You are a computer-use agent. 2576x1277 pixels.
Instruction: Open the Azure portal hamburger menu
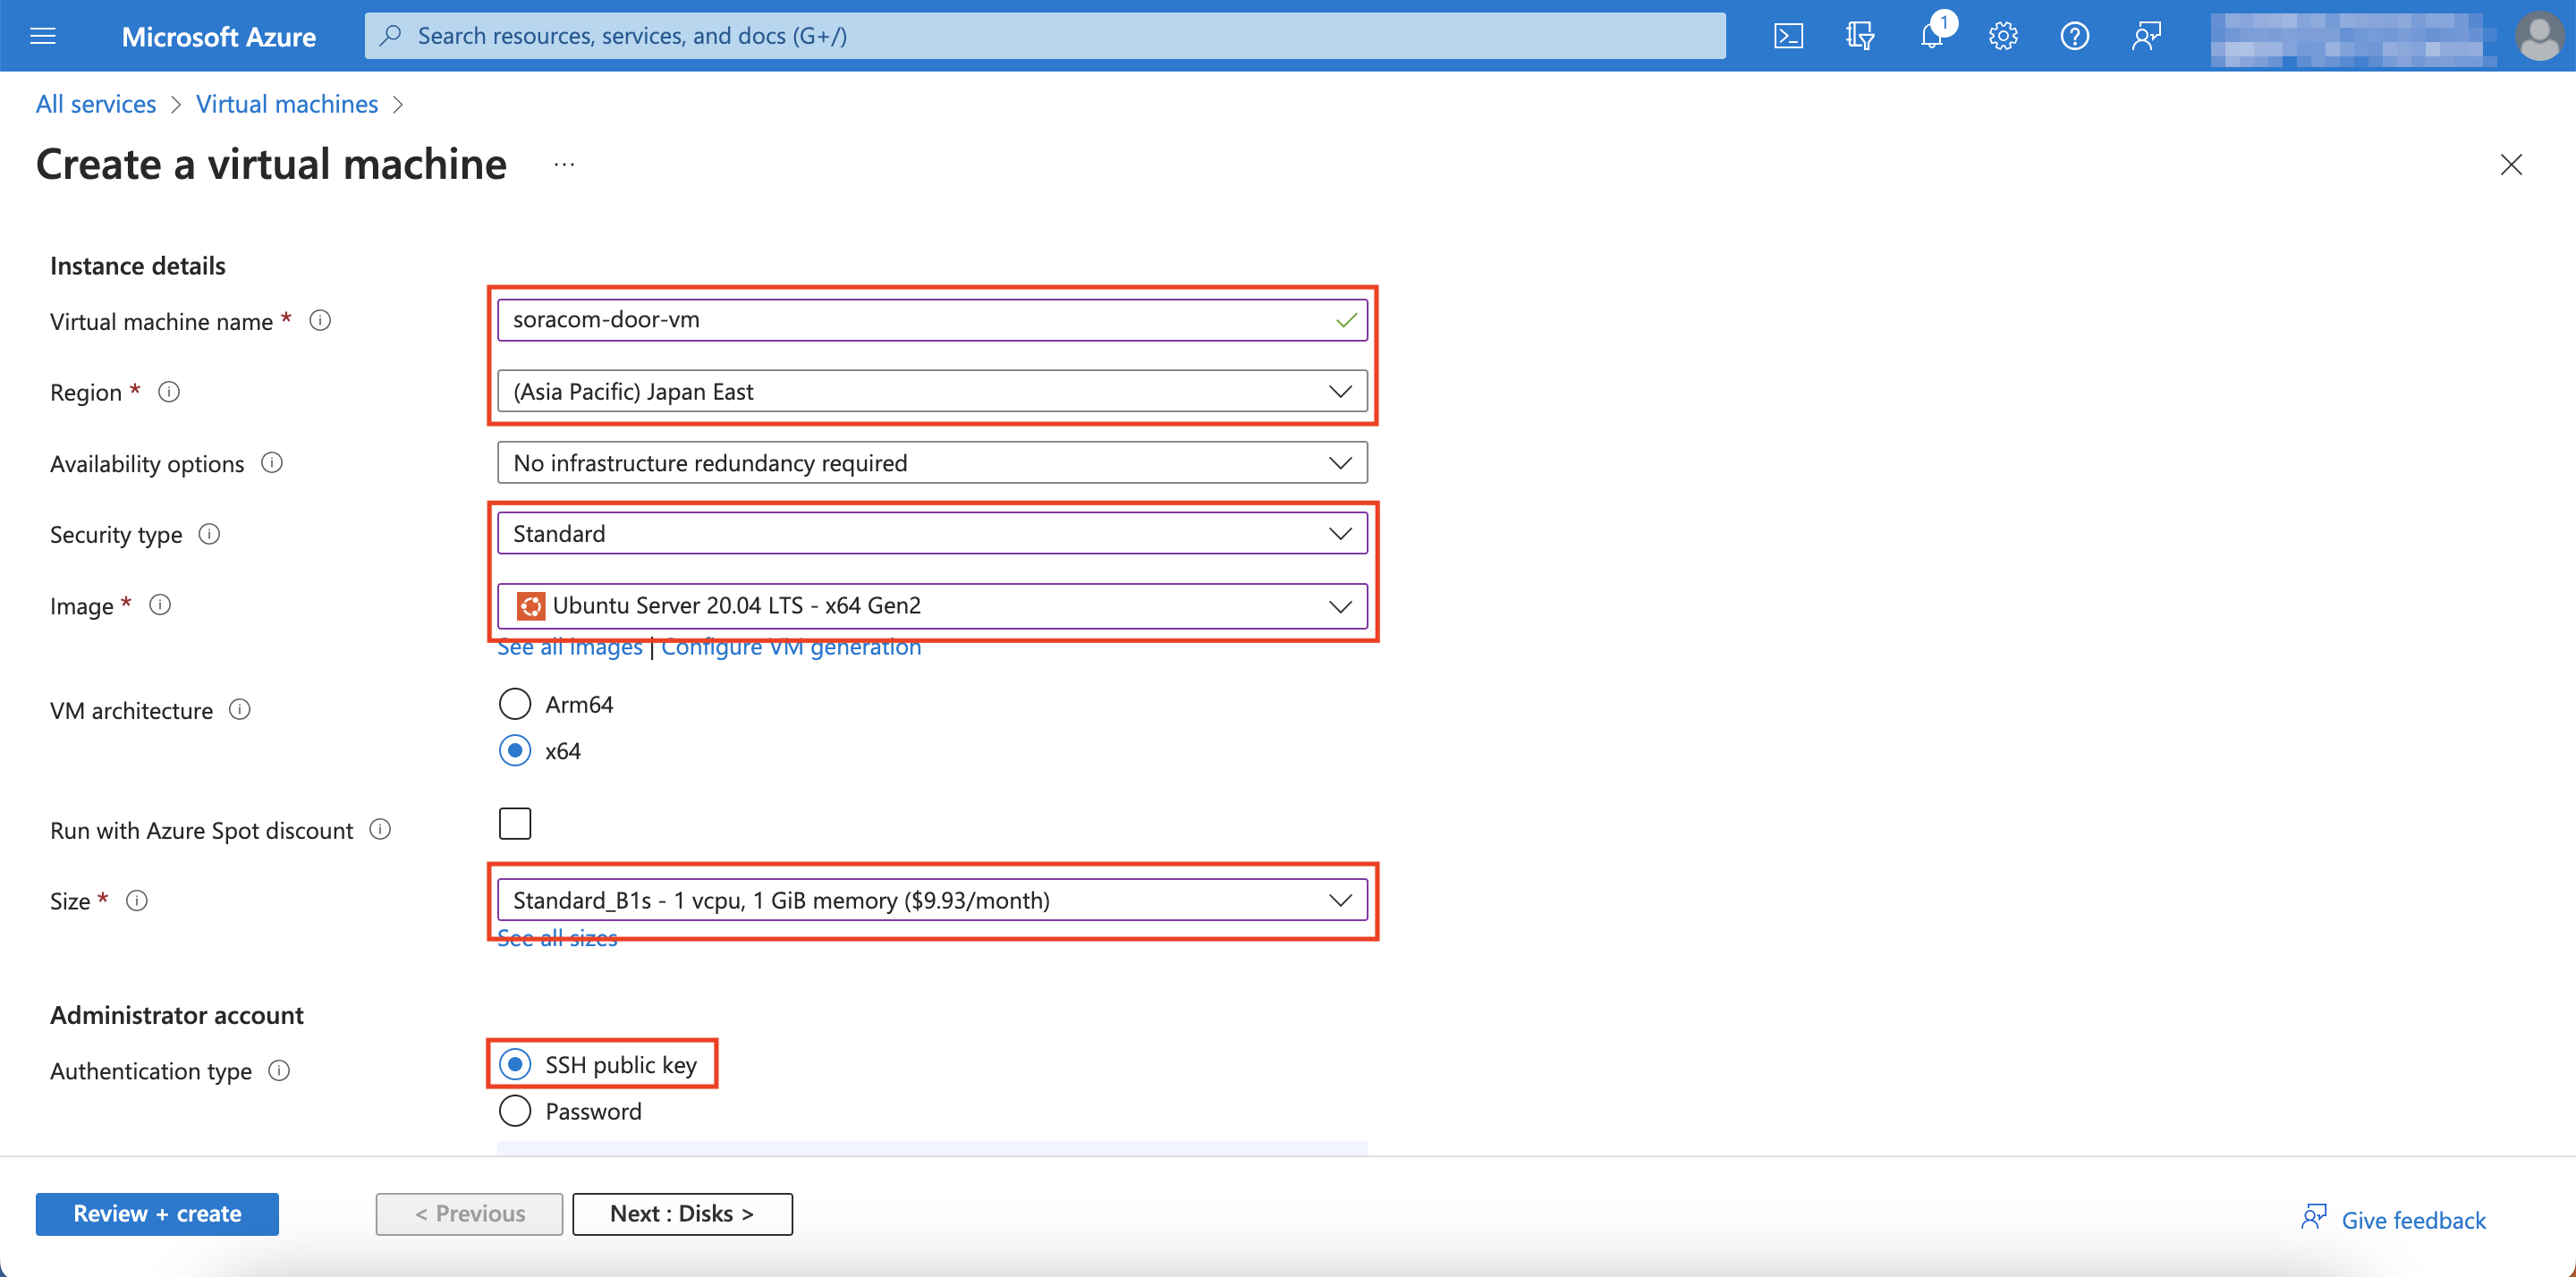42,35
